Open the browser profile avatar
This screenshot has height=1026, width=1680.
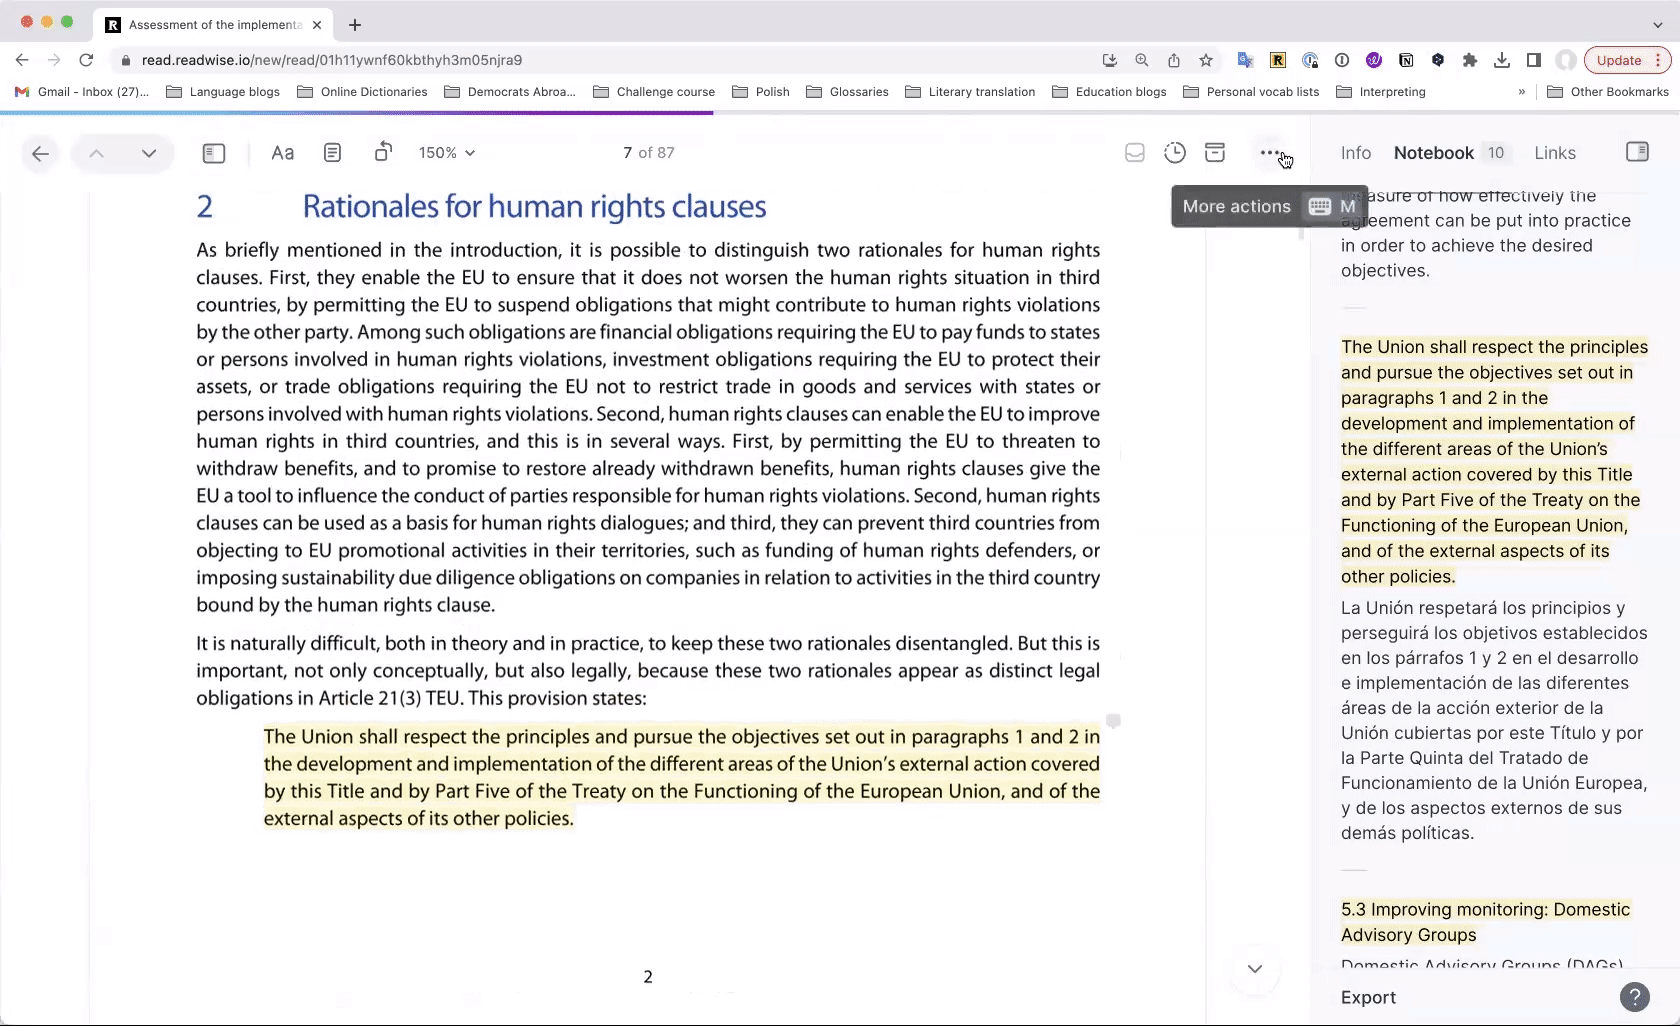[1566, 60]
